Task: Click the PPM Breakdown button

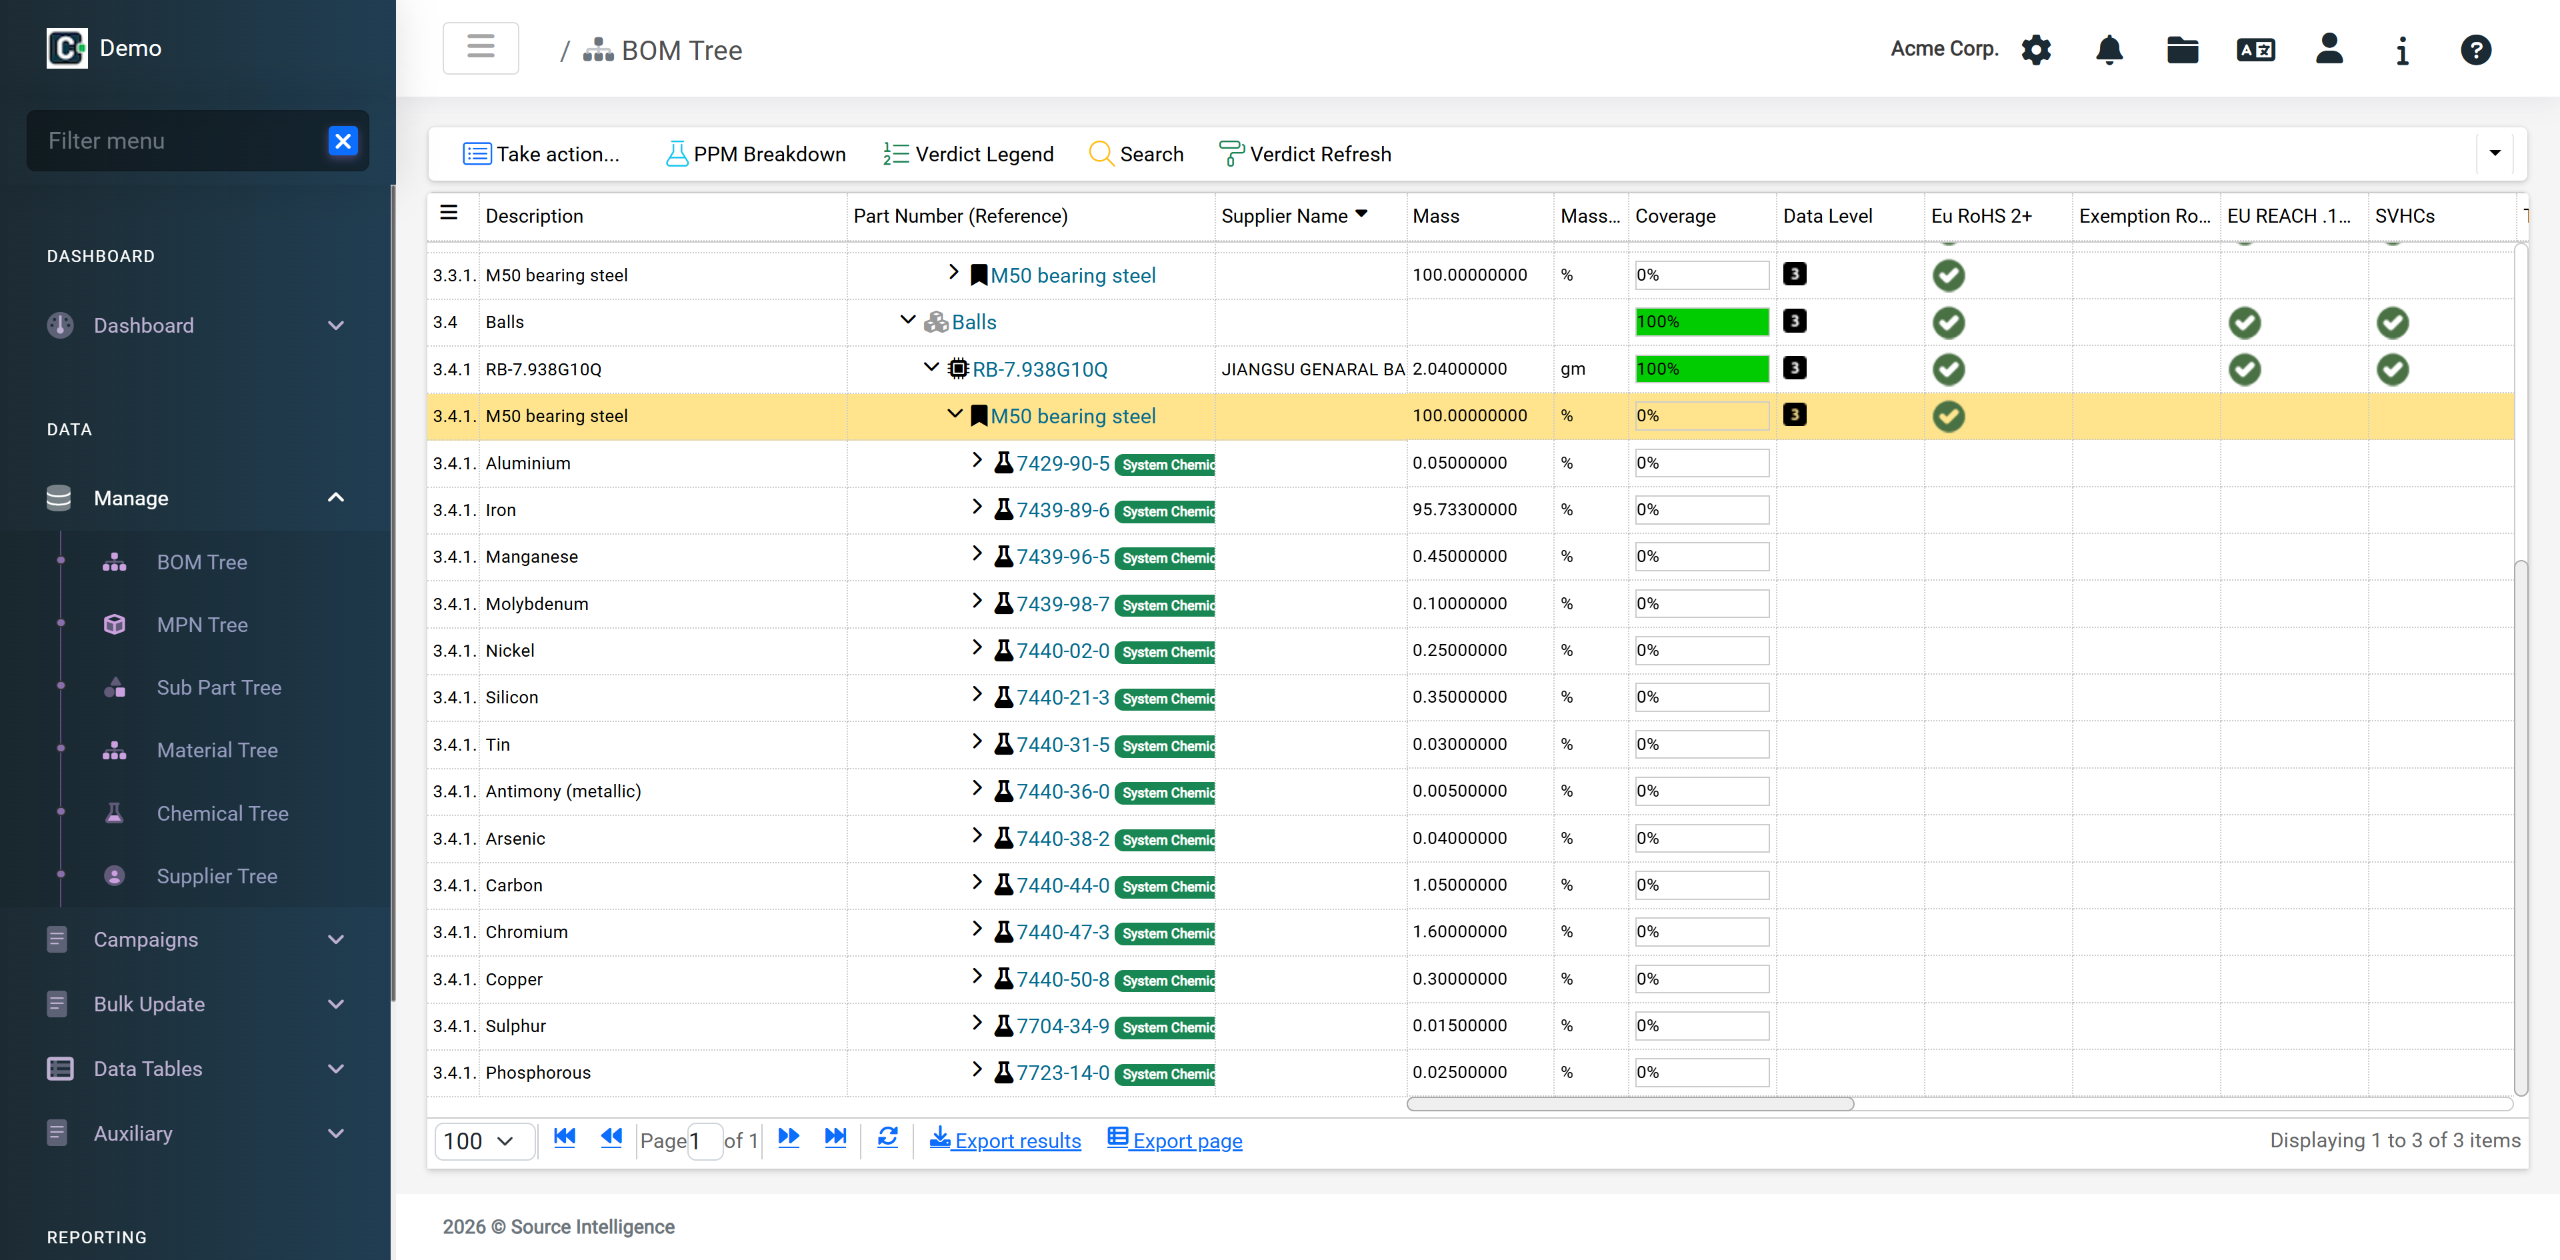Action: tap(756, 154)
